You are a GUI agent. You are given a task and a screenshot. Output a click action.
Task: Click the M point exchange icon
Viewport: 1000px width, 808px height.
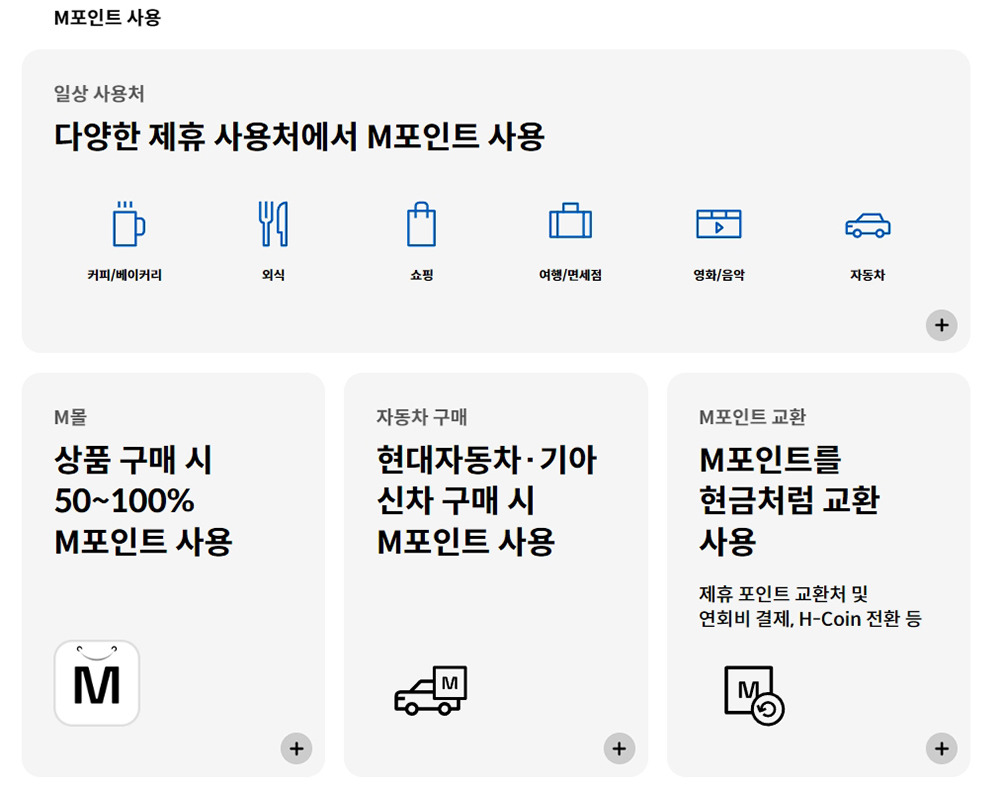click(754, 695)
